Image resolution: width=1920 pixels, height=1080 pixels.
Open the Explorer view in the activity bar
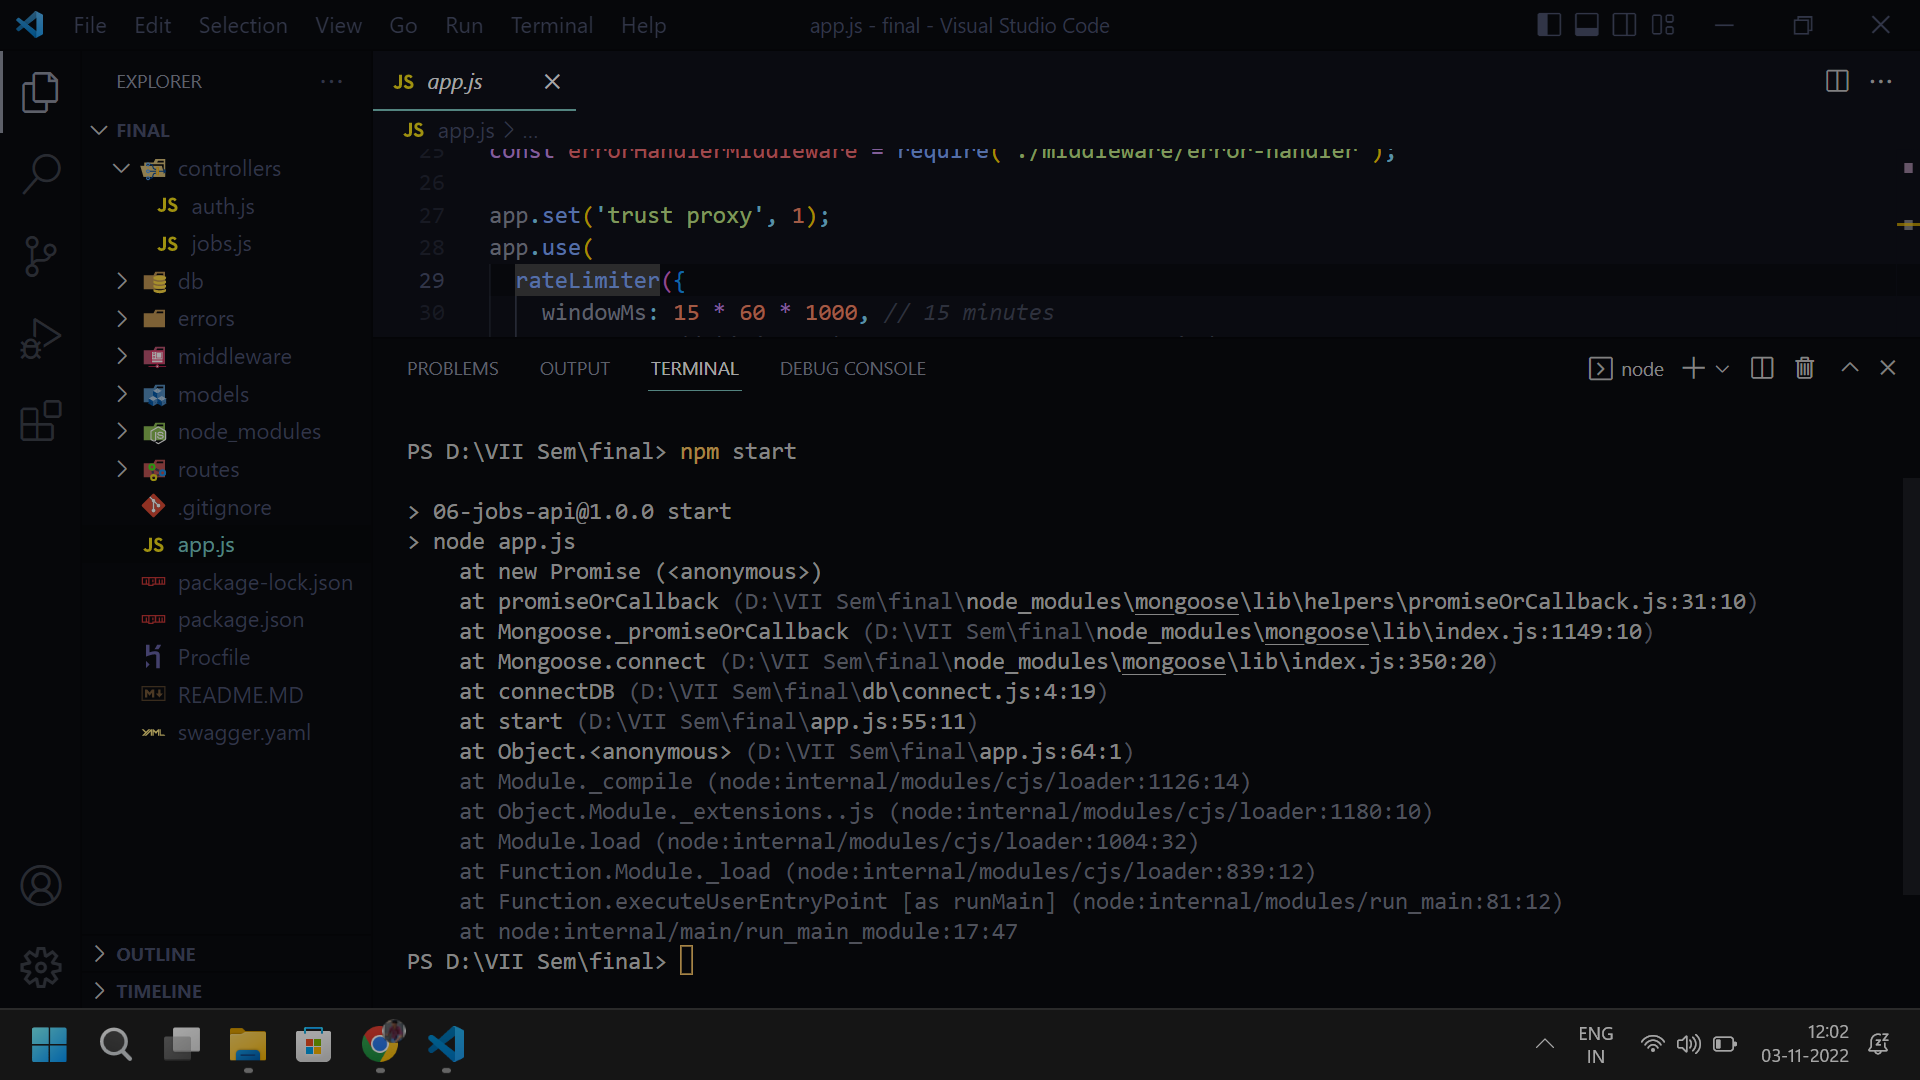[x=40, y=92]
